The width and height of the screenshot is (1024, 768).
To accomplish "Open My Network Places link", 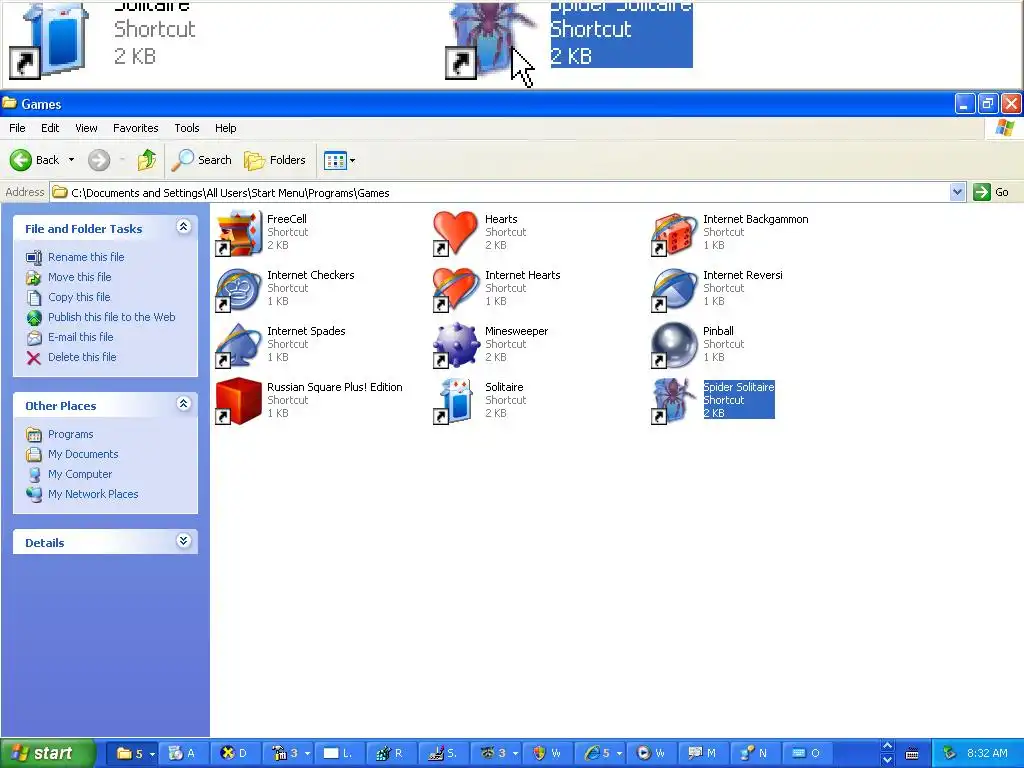I will point(93,494).
